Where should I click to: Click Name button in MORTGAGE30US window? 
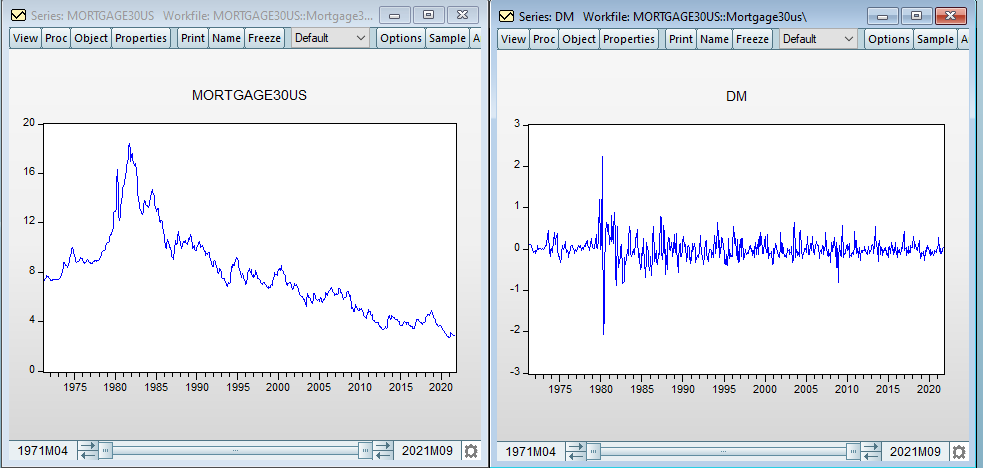click(x=226, y=38)
